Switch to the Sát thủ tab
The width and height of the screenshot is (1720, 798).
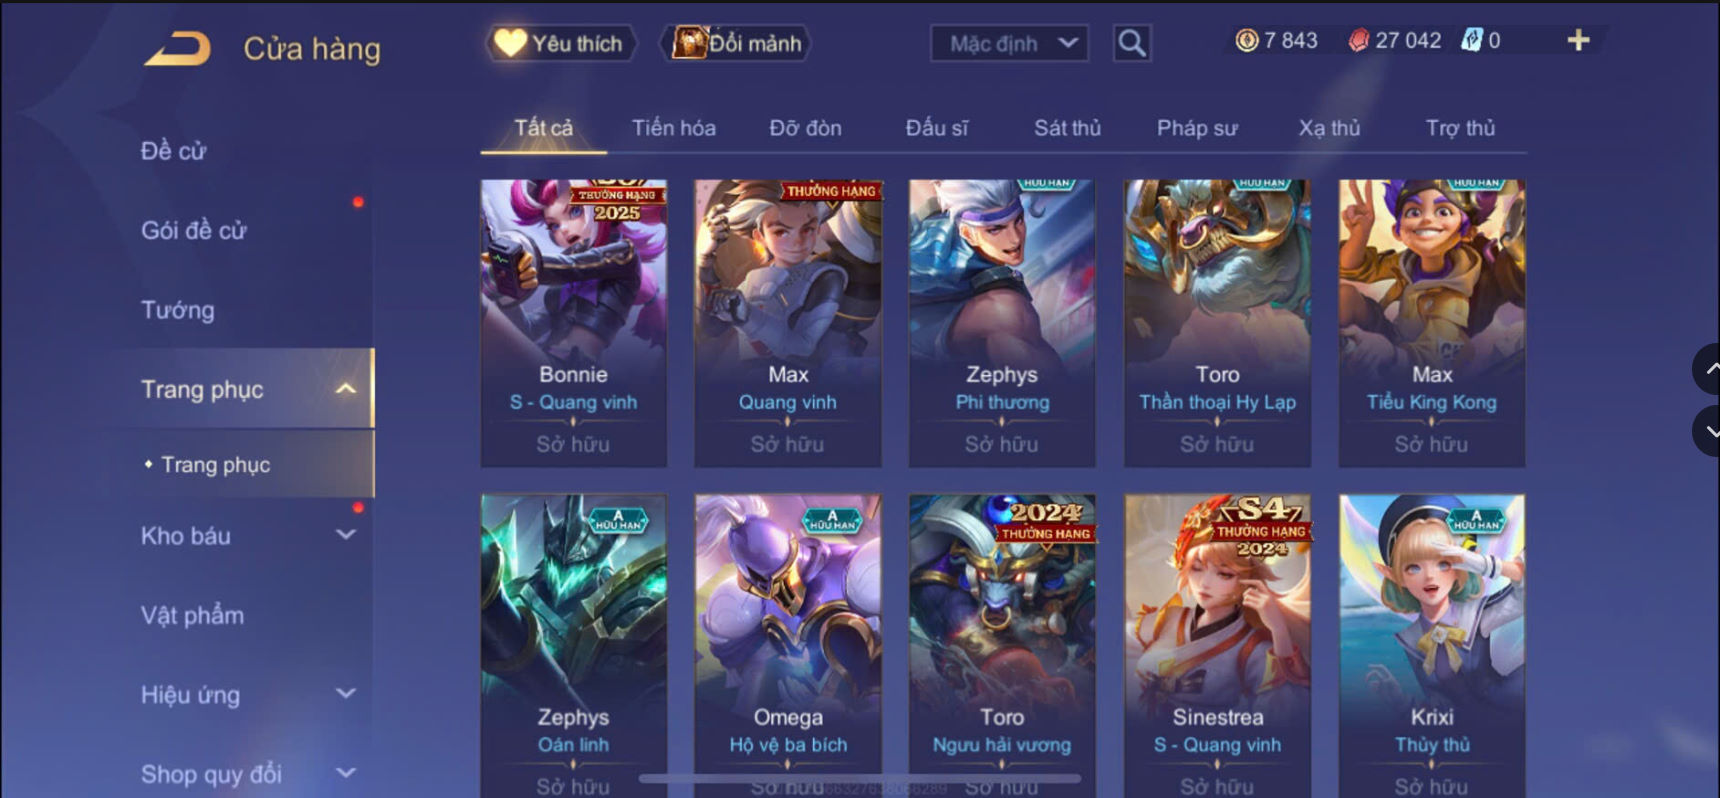(x=1067, y=128)
